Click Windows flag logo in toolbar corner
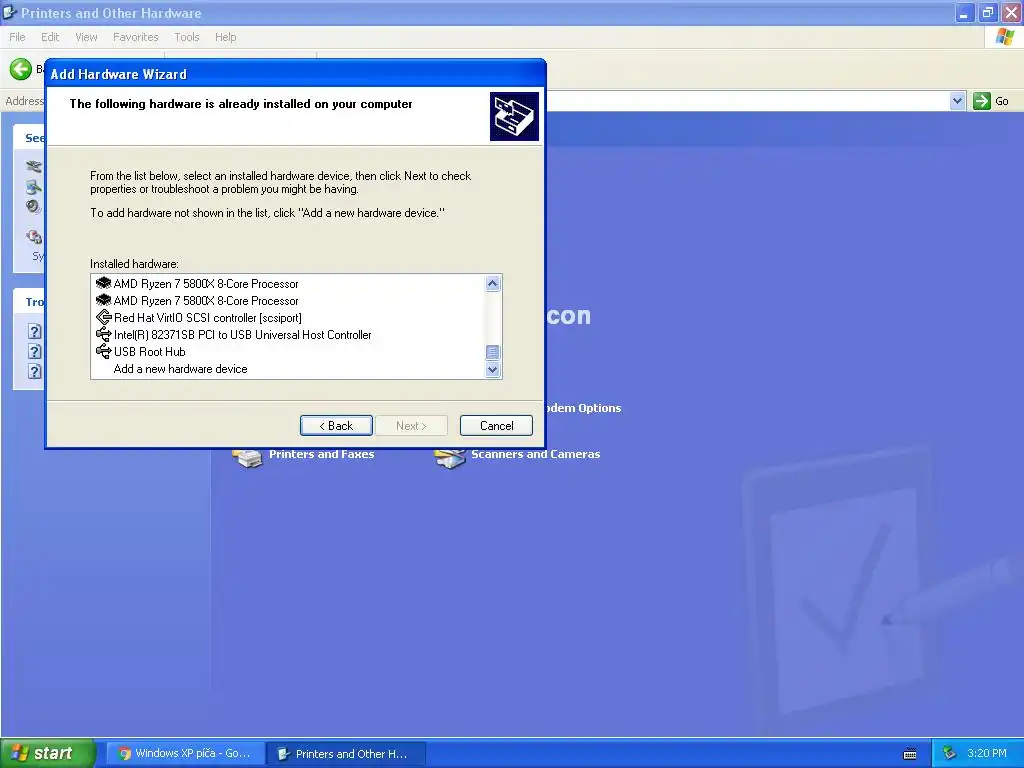This screenshot has width=1024, height=768. coord(1004,37)
